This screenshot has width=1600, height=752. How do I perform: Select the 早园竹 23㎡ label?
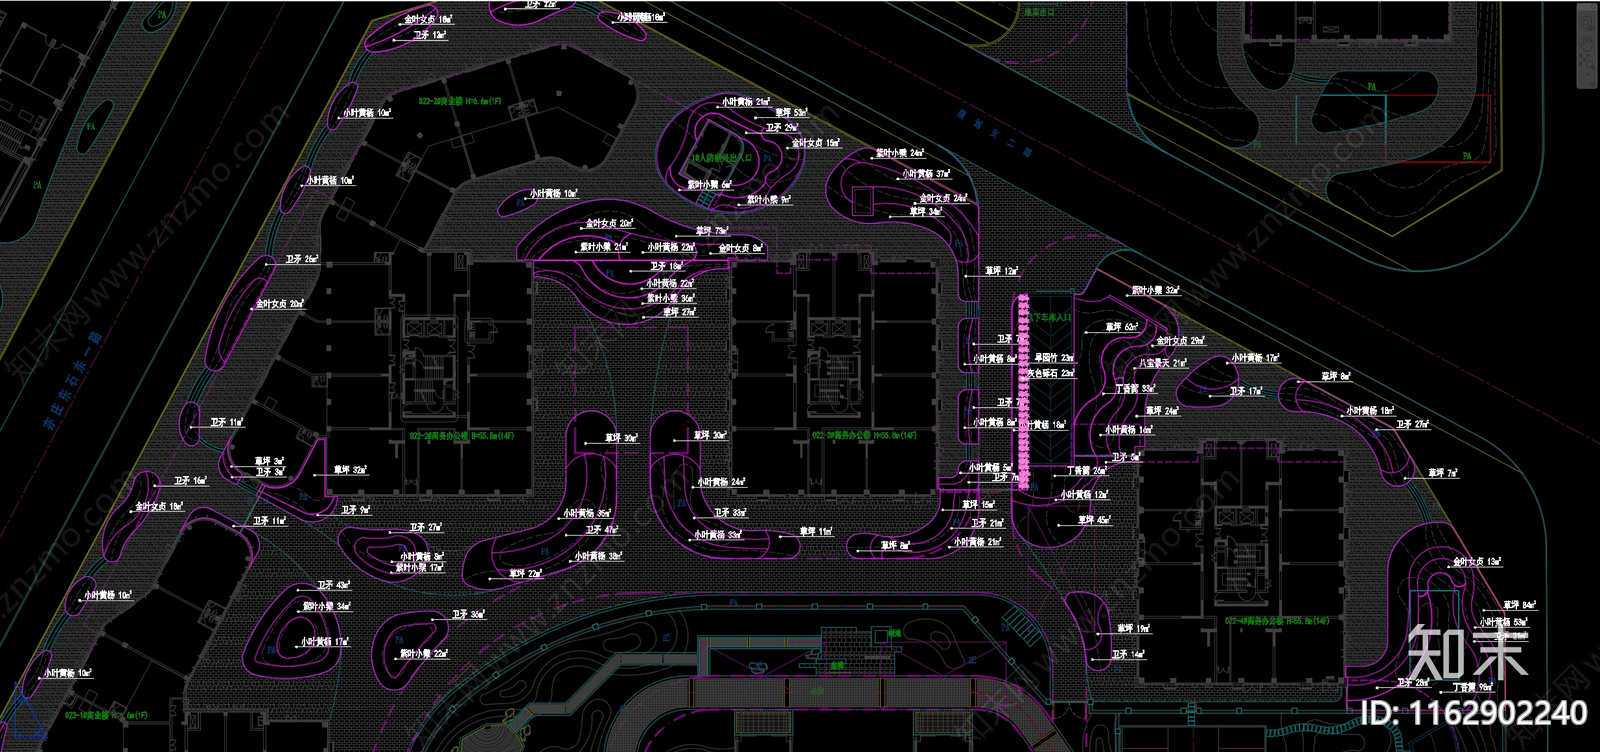[1054, 358]
